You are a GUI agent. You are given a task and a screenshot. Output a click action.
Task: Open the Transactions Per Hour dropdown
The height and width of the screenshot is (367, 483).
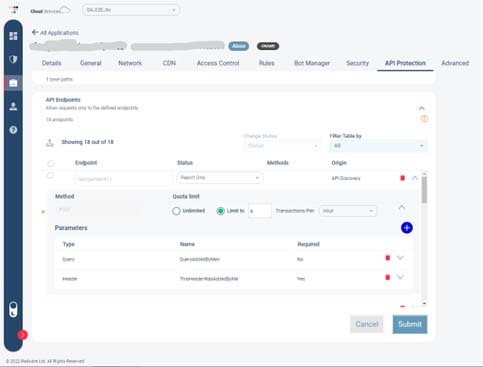[x=348, y=211]
